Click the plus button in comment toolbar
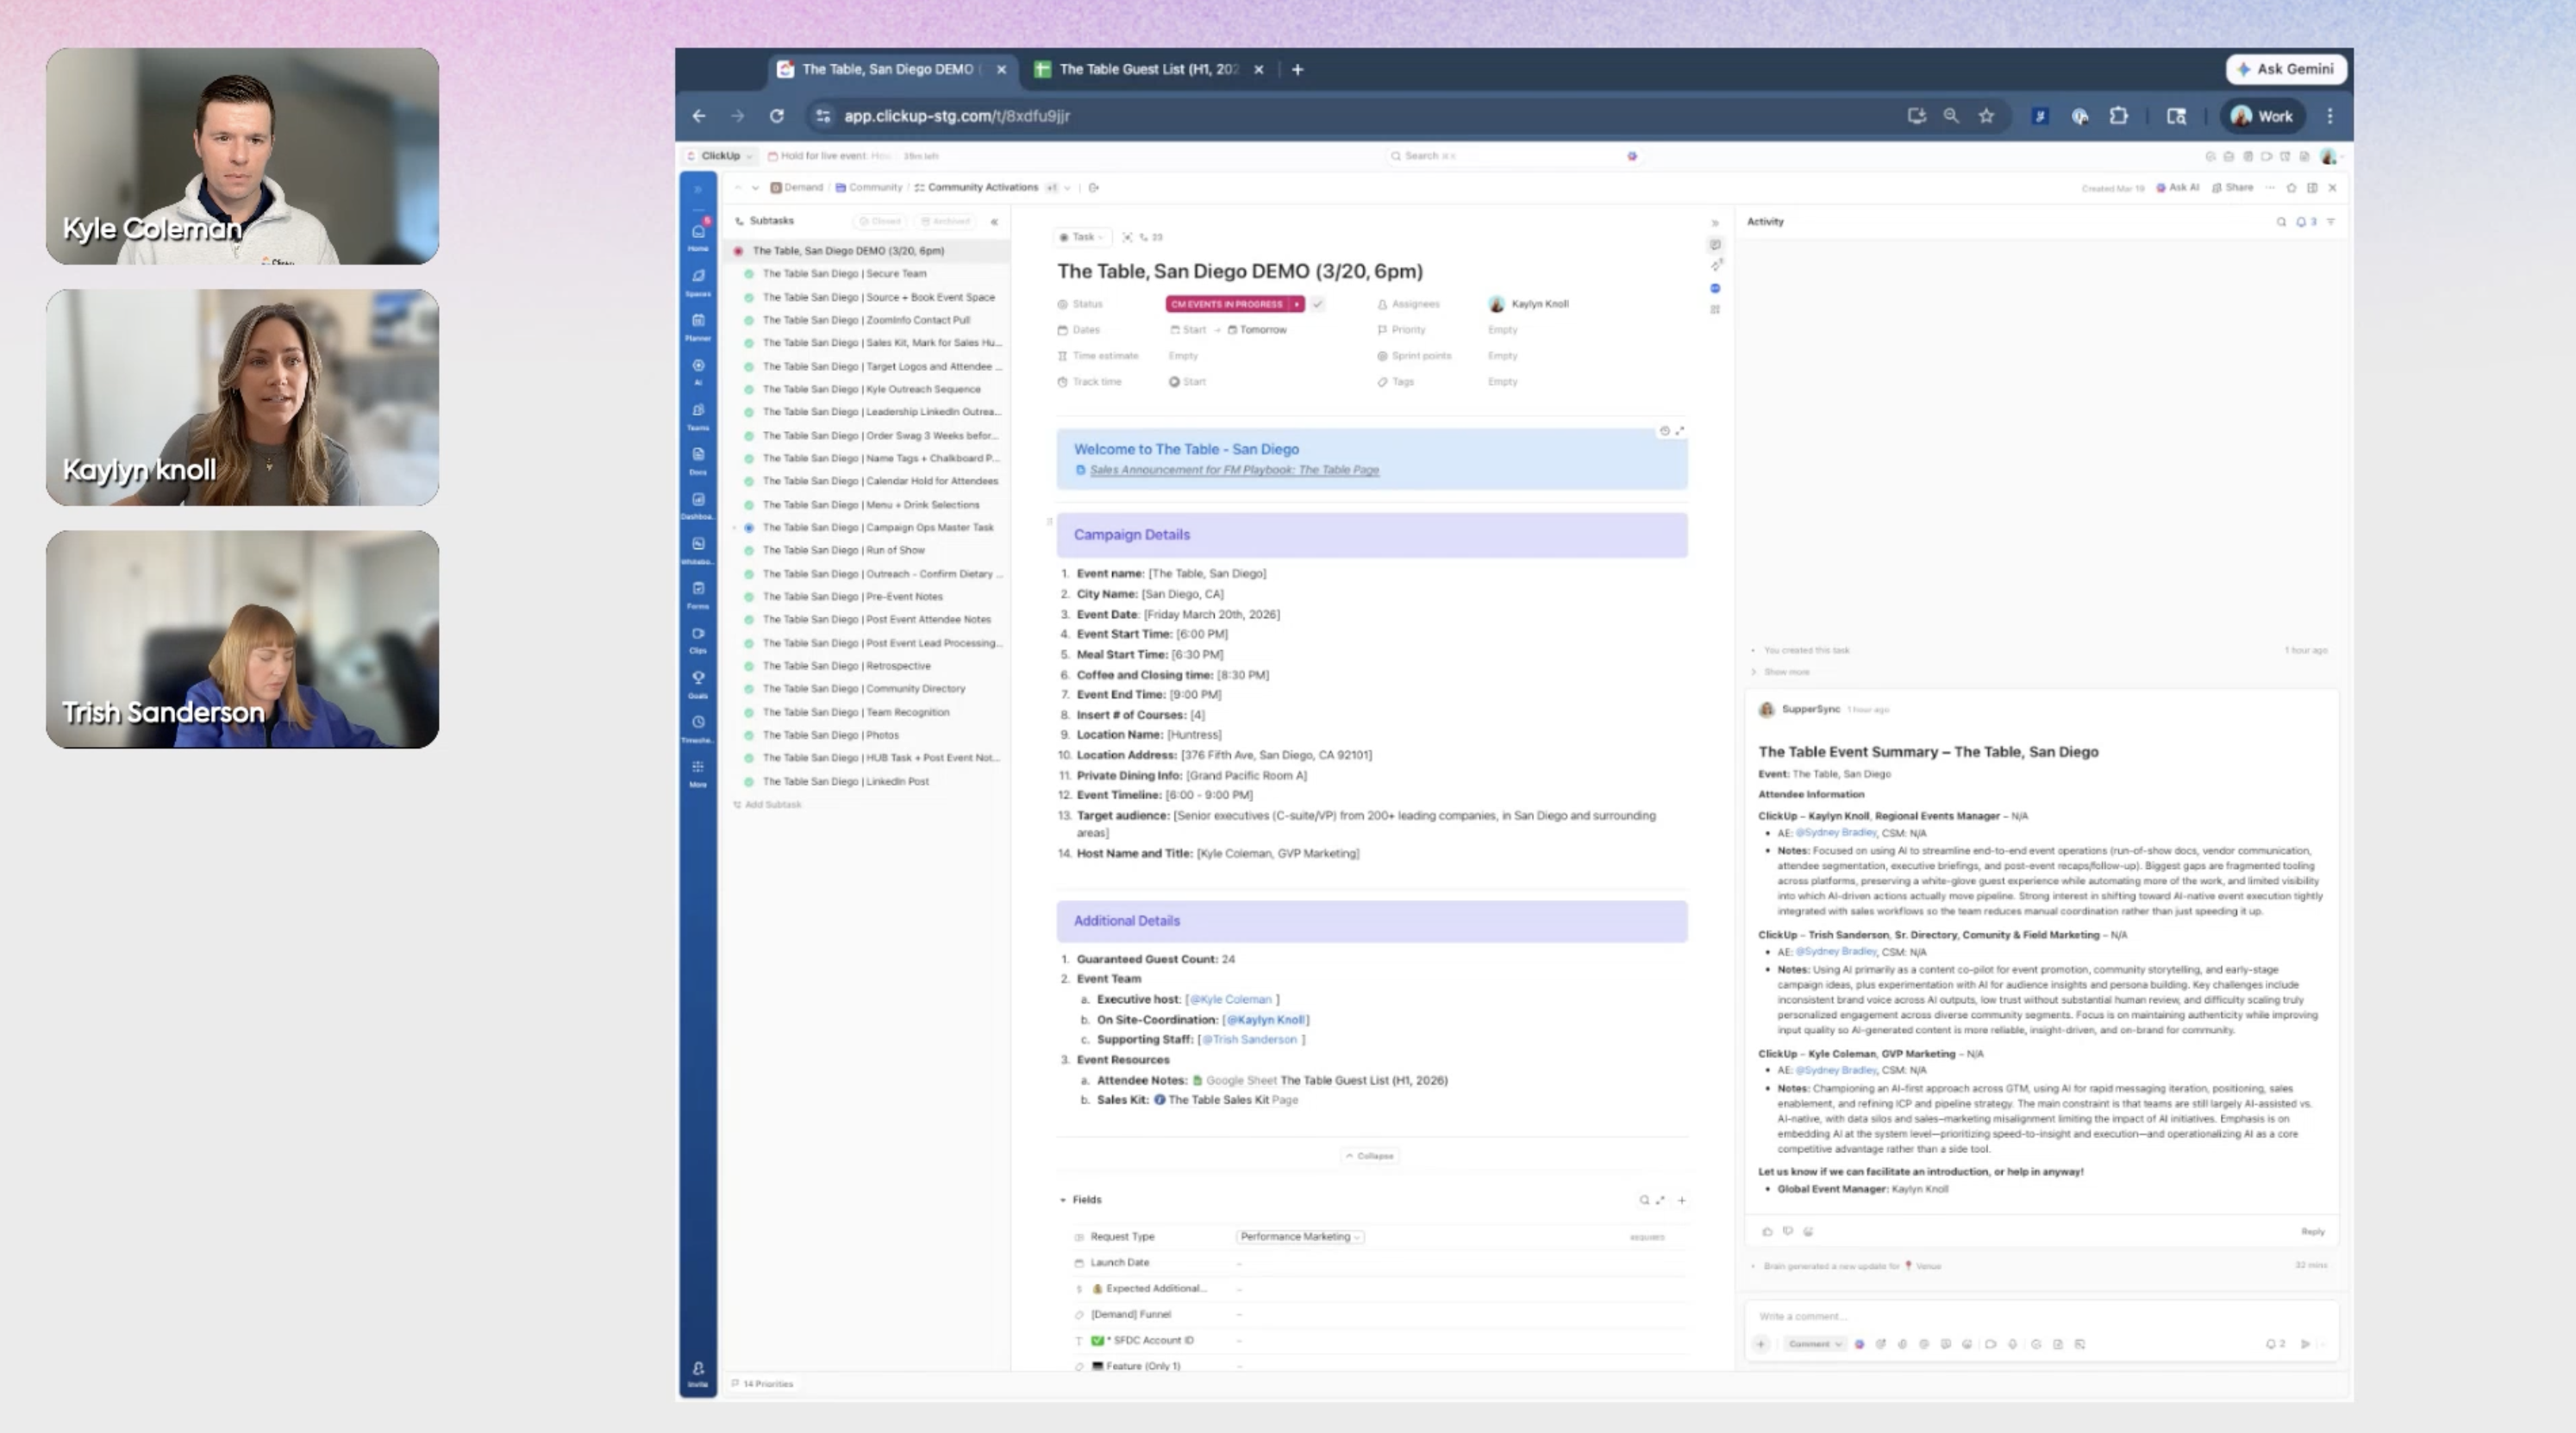Image resolution: width=2576 pixels, height=1433 pixels. point(1761,1344)
